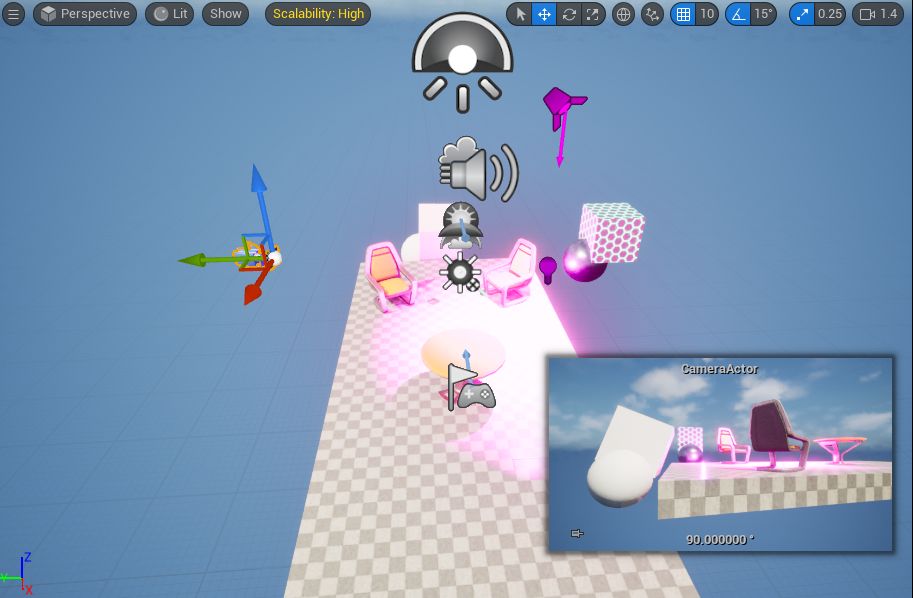This screenshot has width=913, height=598.
Task: Open scale snap value 0.25 dropdown
Action: [x=830, y=14]
